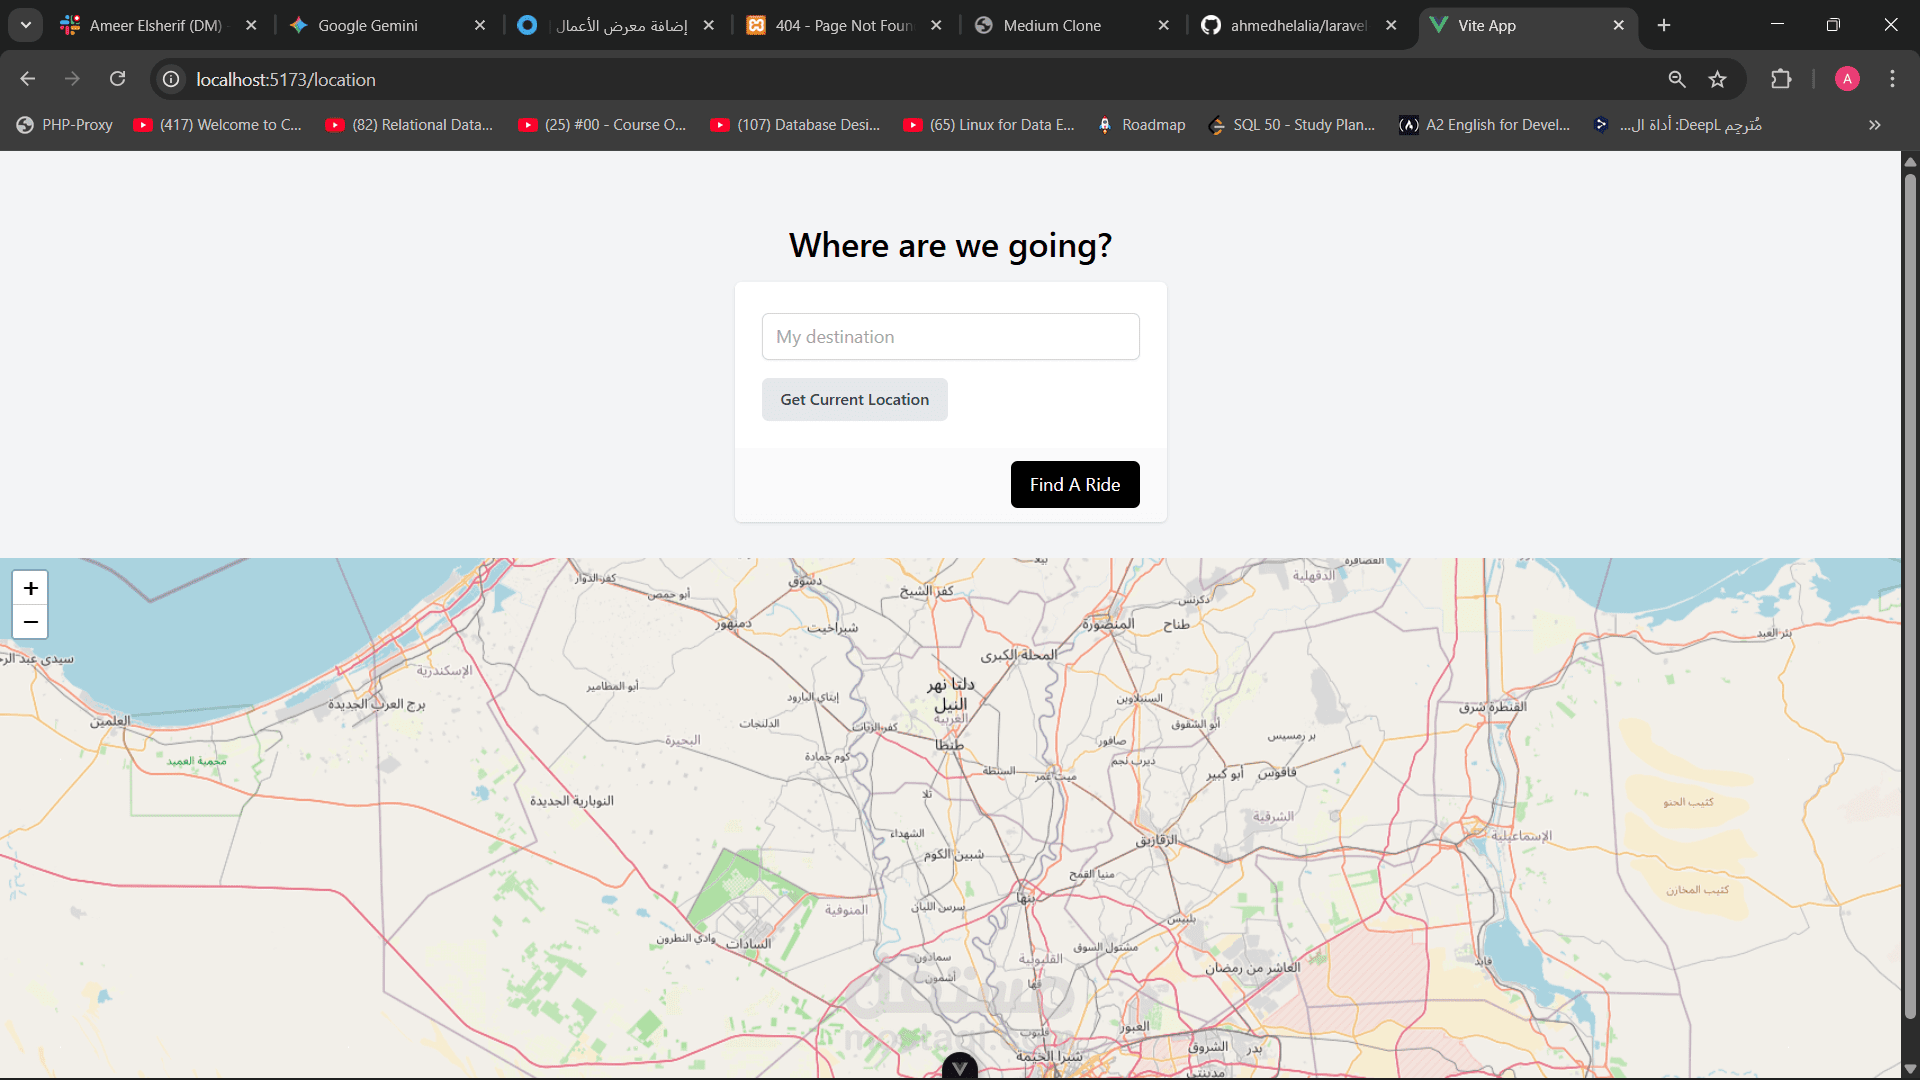Go back with the back arrow
This screenshot has width=1920, height=1080.
tap(28, 79)
